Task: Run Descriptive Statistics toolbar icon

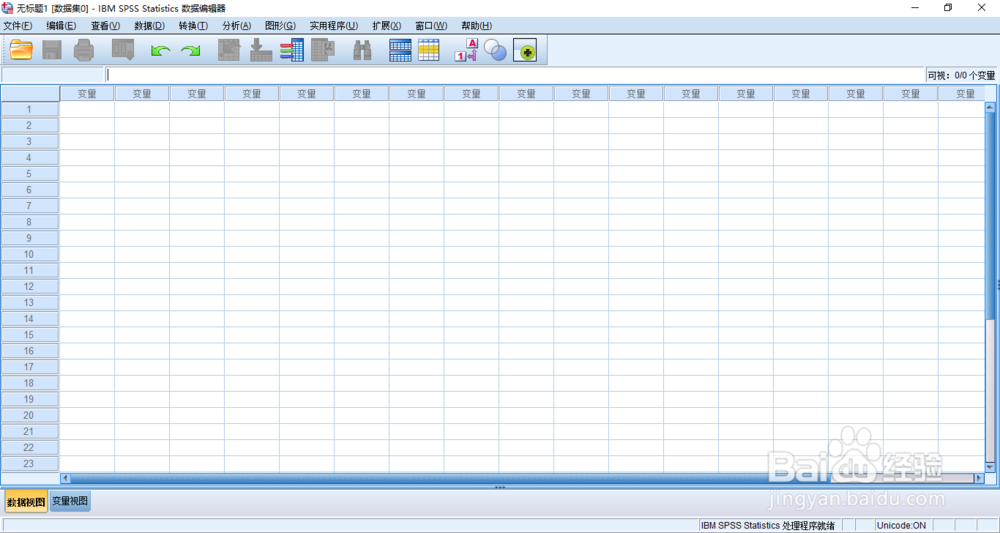Action: [323, 50]
